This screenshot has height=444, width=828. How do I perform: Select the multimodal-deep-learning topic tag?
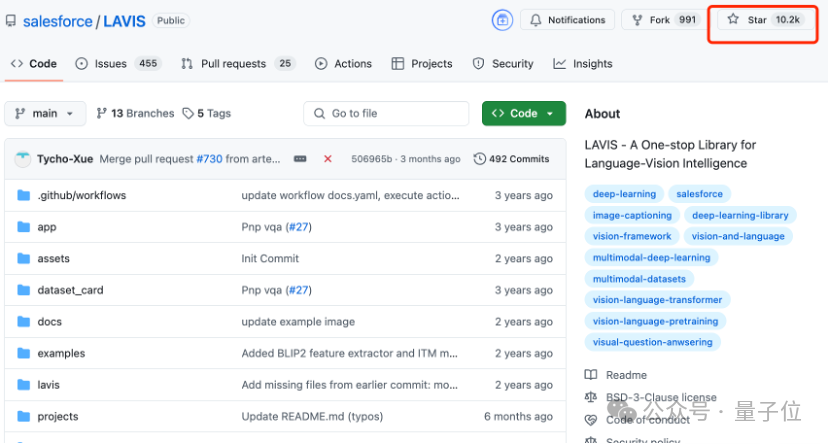(x=651, y=258)
